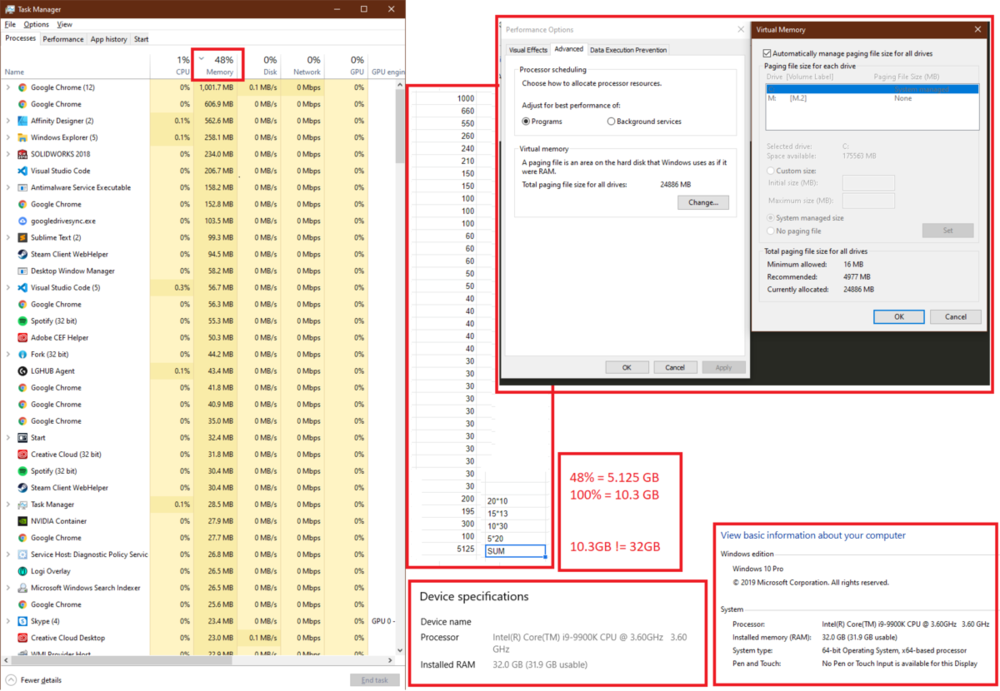The width and height of the screenshot is (1000, 691).
Task: Click the Creative Cloud Desktop icon
Action: point(22,637)
